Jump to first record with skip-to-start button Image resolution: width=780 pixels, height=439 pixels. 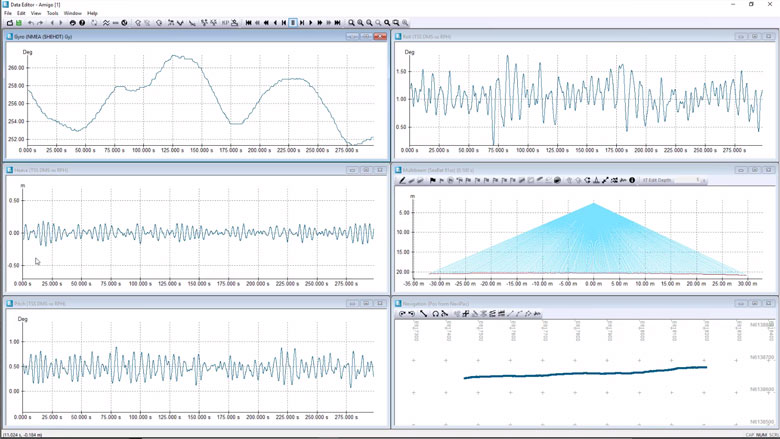(x=249, y=23)
